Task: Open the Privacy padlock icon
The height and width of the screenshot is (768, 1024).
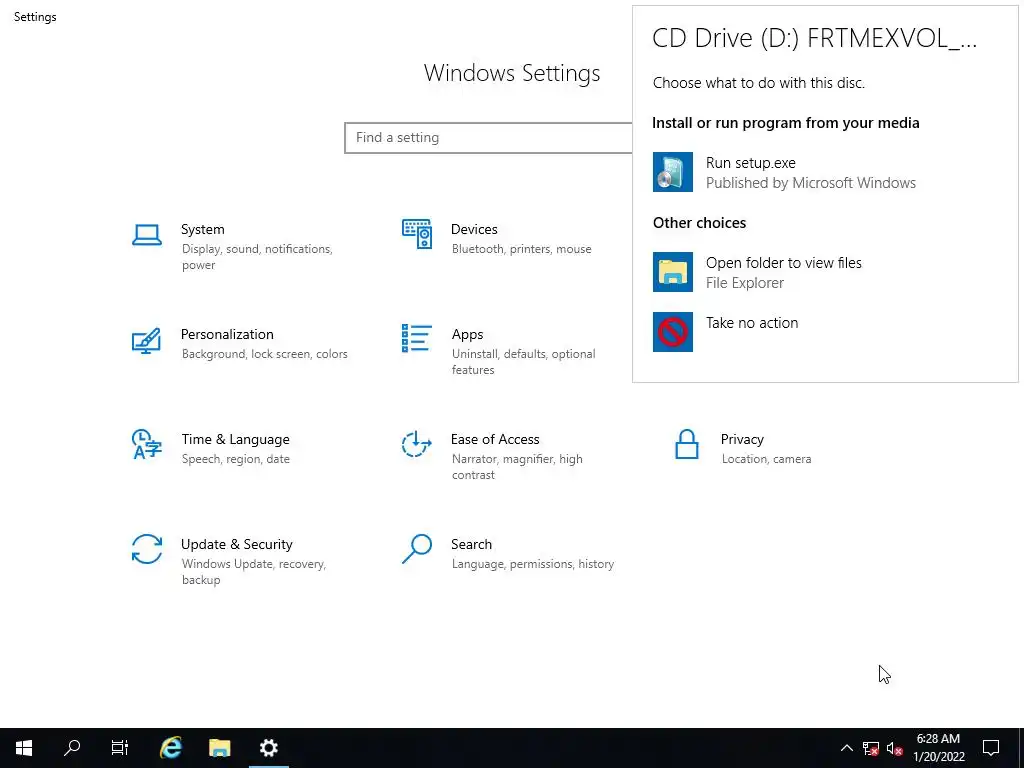Action: click(686, 444)
